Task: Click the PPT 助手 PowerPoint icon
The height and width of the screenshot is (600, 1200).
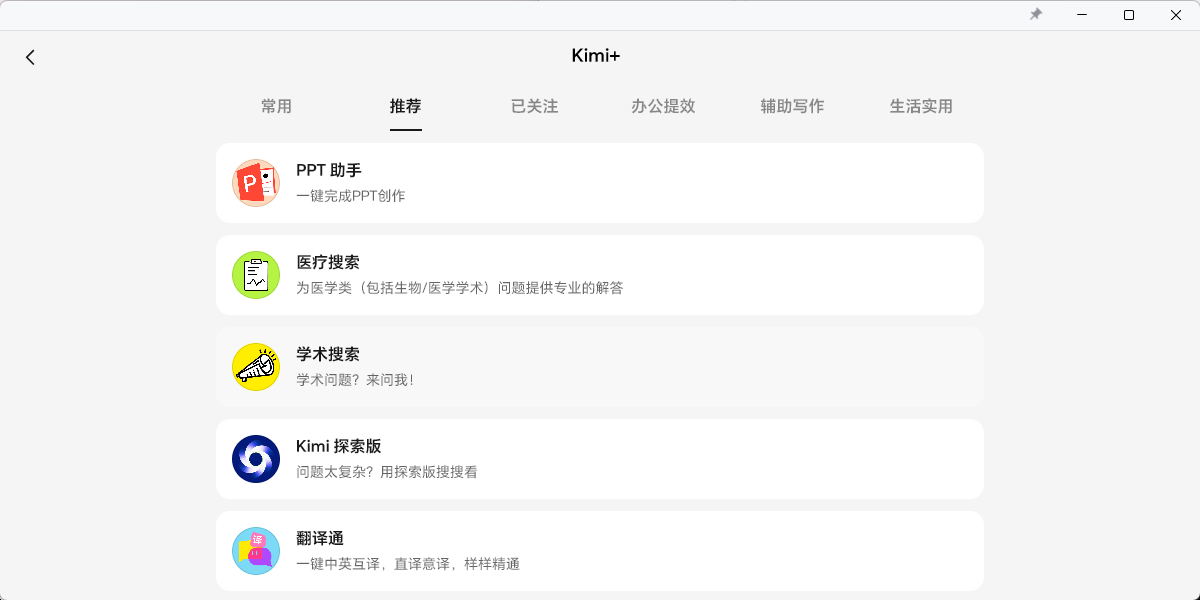Action: click(x=256, y=183)
